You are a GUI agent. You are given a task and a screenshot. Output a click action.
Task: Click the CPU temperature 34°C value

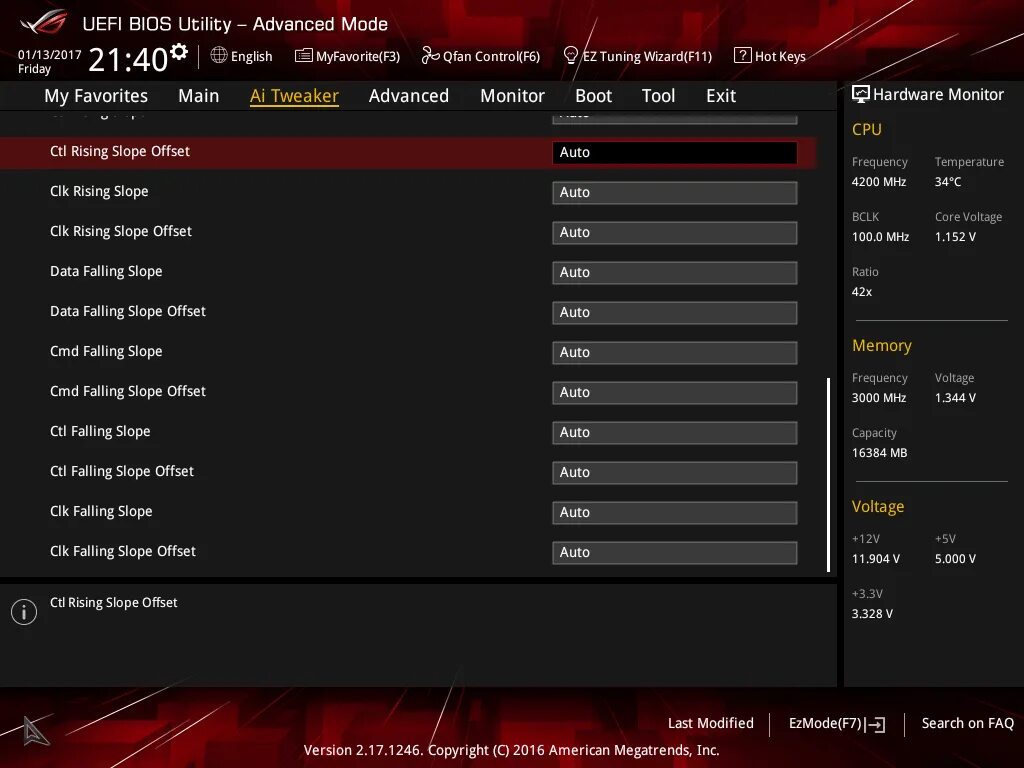[x=948, y=182]
